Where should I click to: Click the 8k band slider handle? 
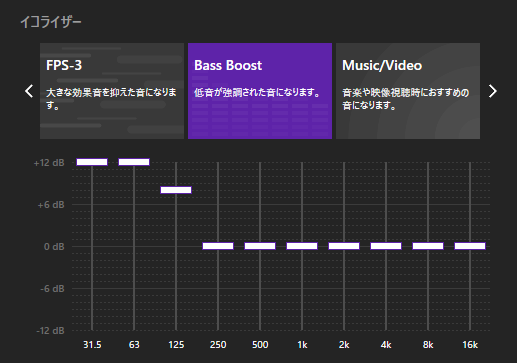(x=428, y=246)
